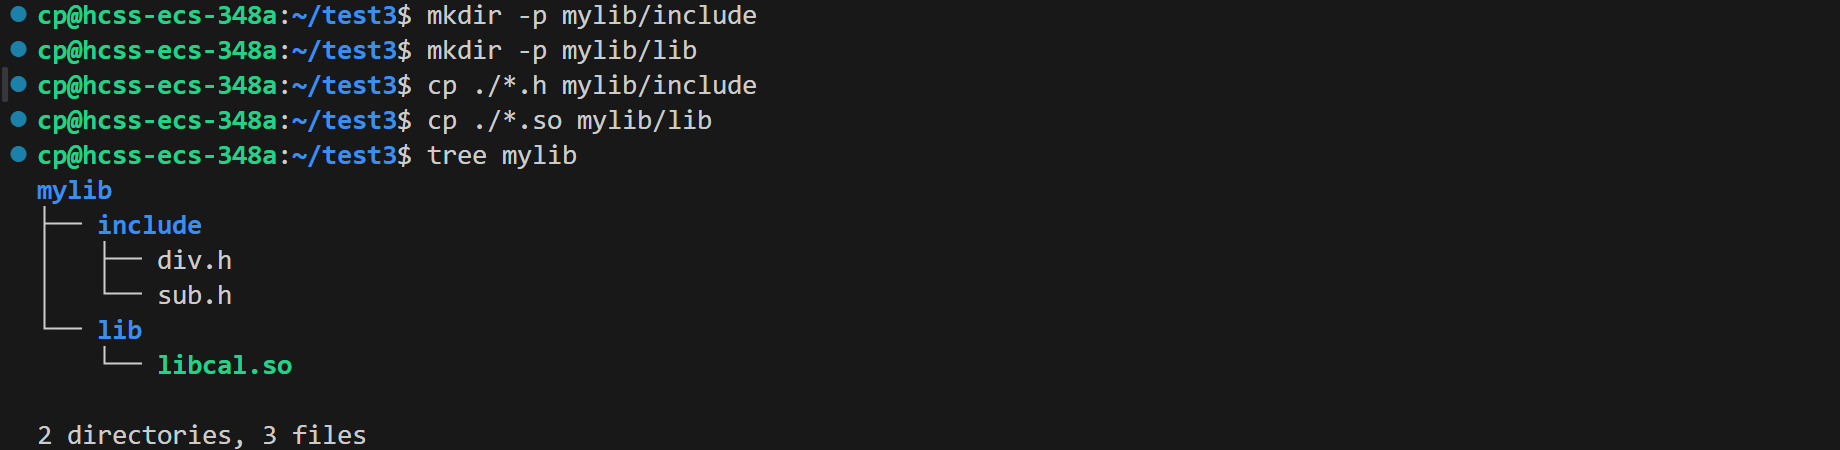Click the command decoration dot beside cp ./*.h

(18, 84)
